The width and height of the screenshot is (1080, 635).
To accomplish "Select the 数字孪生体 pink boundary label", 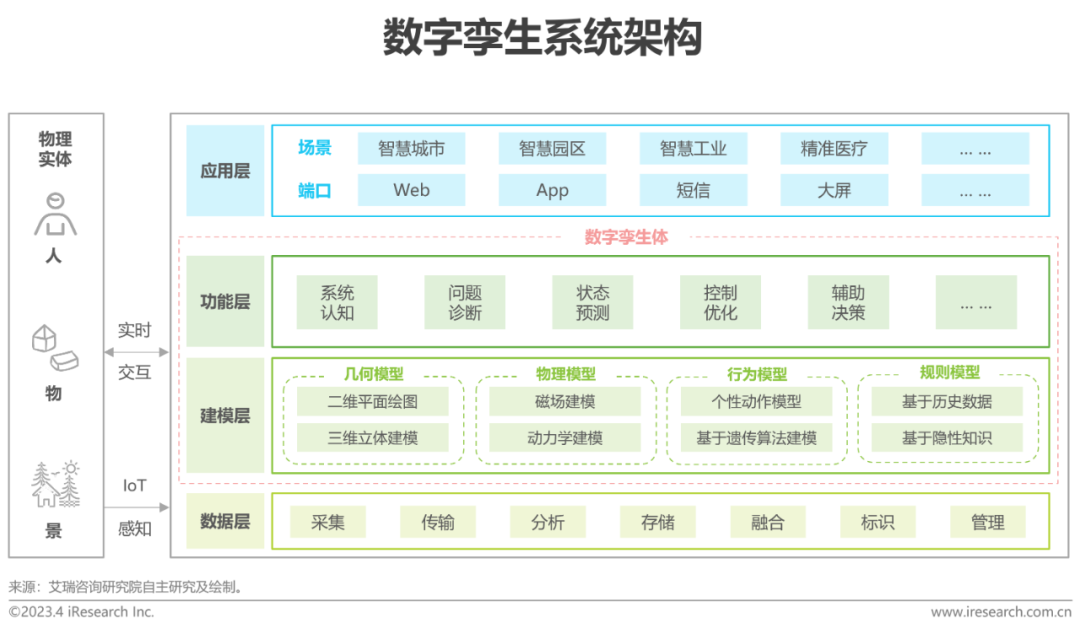I will coord(627,238).
